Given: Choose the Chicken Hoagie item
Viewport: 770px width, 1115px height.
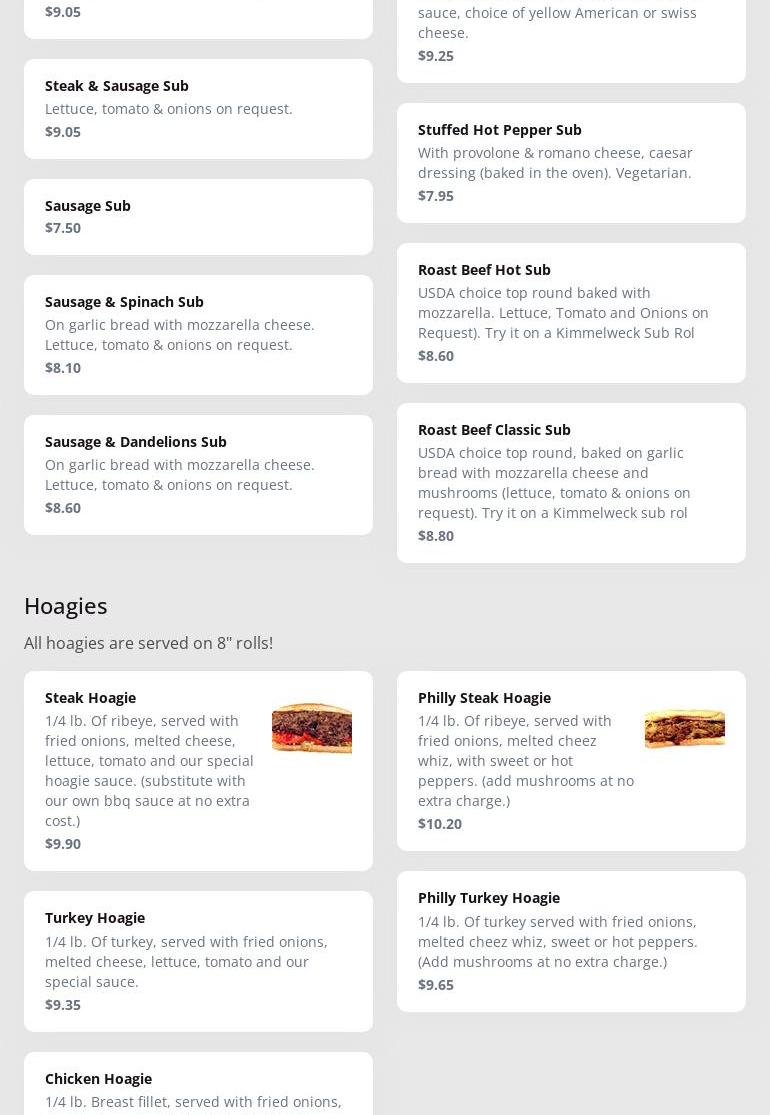Looking at the screenshot, I should click(x=198, y=1085).
